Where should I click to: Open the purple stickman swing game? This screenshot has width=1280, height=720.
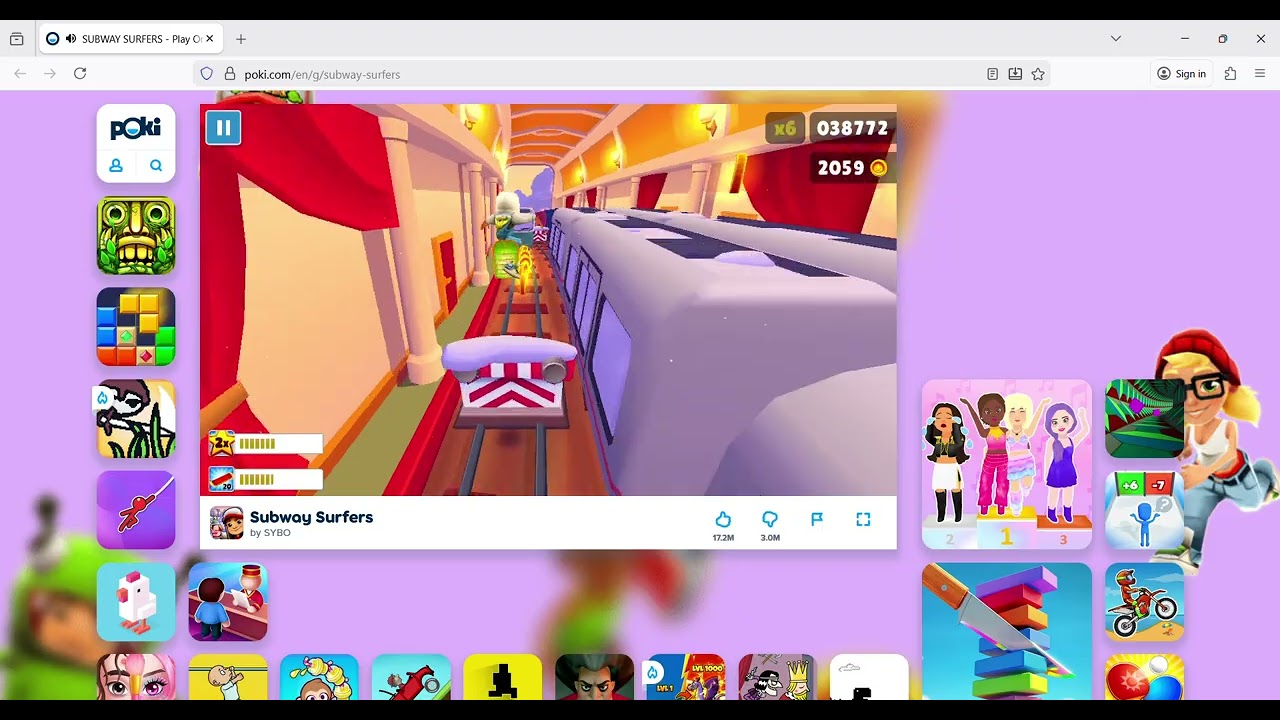(136, 510)
